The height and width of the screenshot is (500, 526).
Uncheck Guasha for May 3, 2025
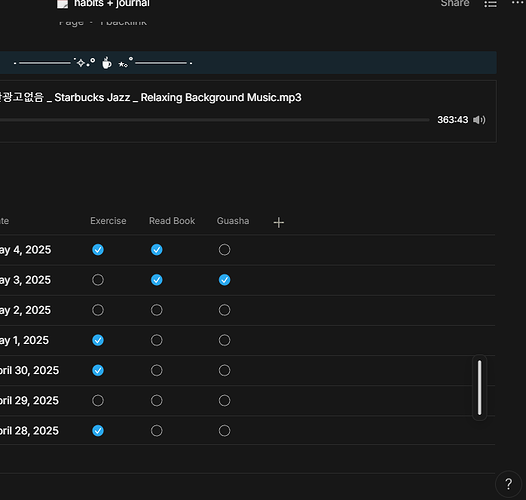coord(224,280)
